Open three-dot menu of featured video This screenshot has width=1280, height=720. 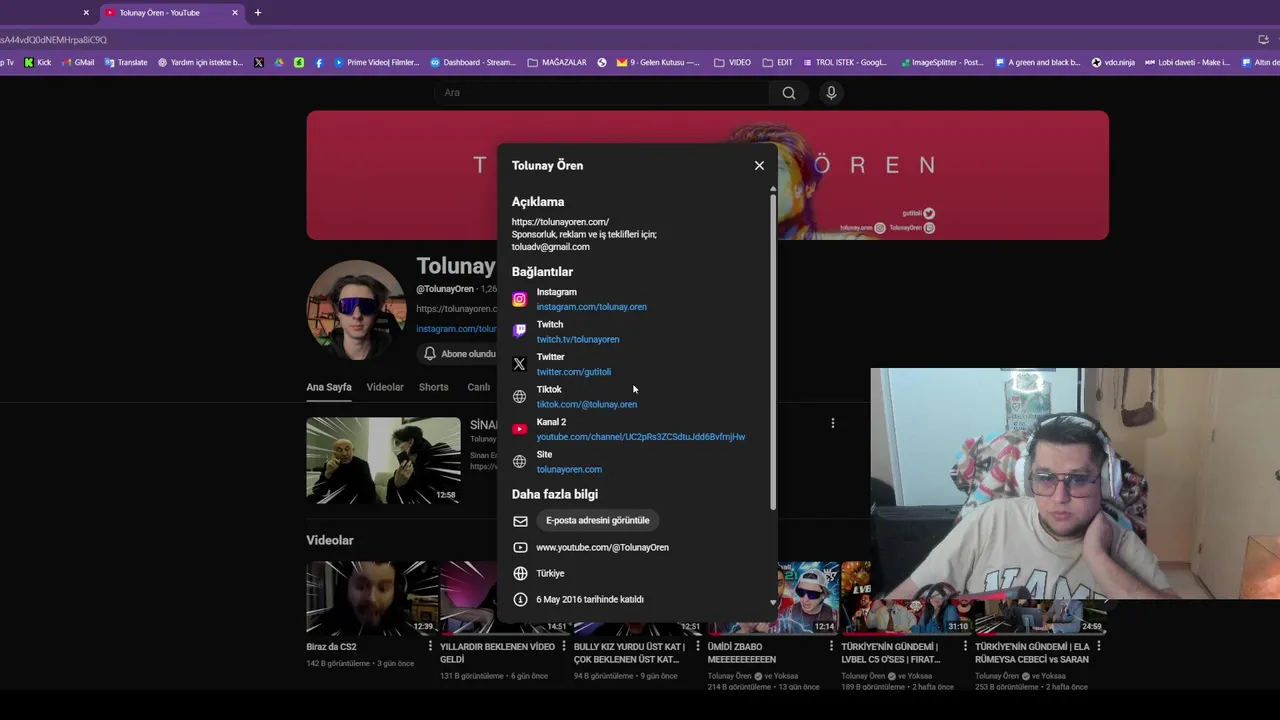pos(832,423)
